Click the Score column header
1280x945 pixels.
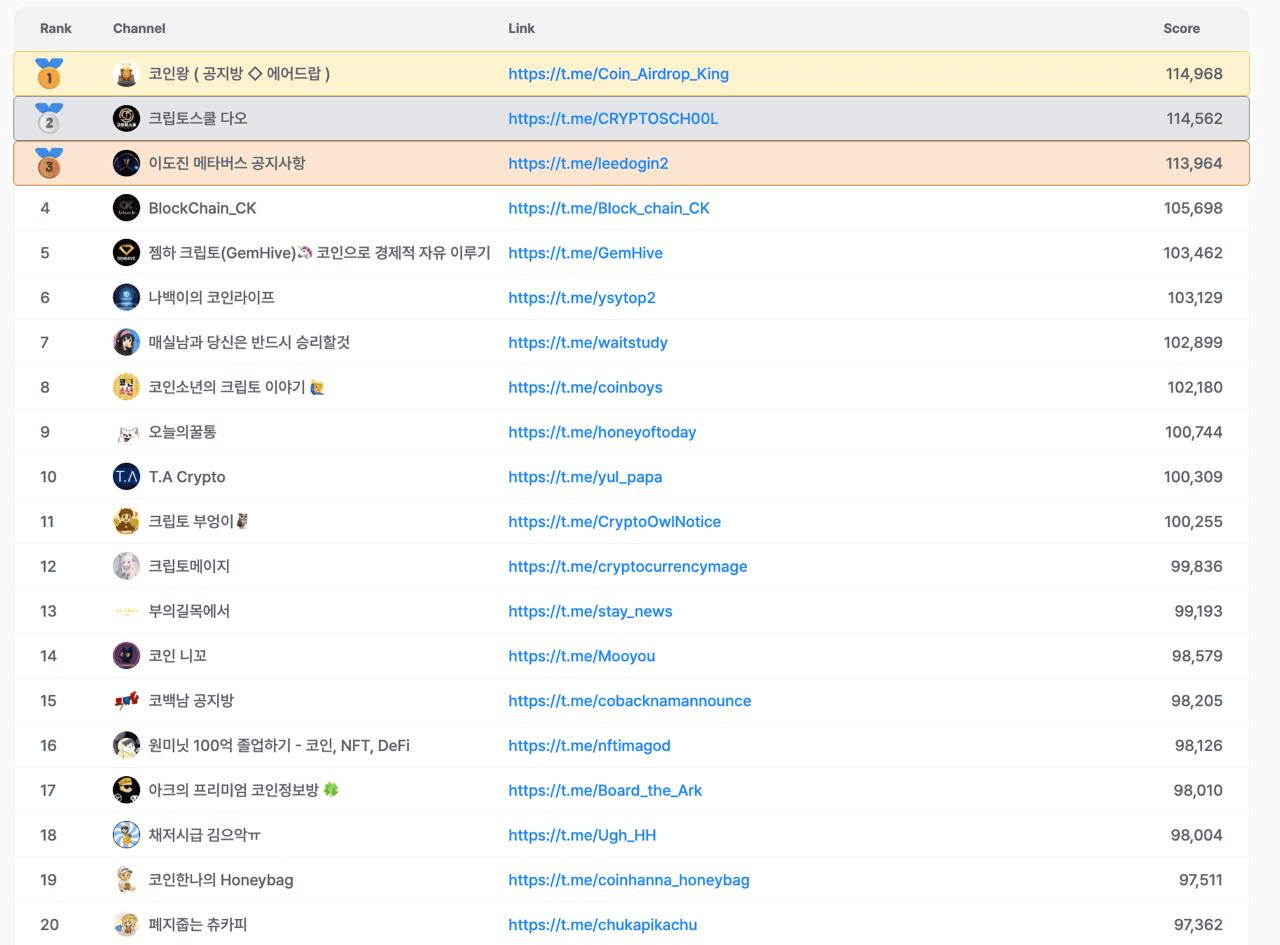pos(1181,28)
